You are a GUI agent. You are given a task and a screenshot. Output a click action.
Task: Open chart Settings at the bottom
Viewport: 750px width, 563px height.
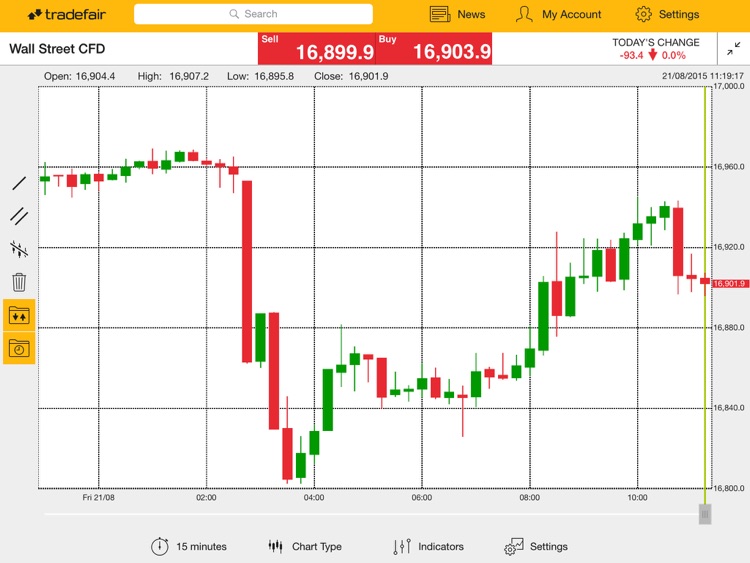(536, 546)
